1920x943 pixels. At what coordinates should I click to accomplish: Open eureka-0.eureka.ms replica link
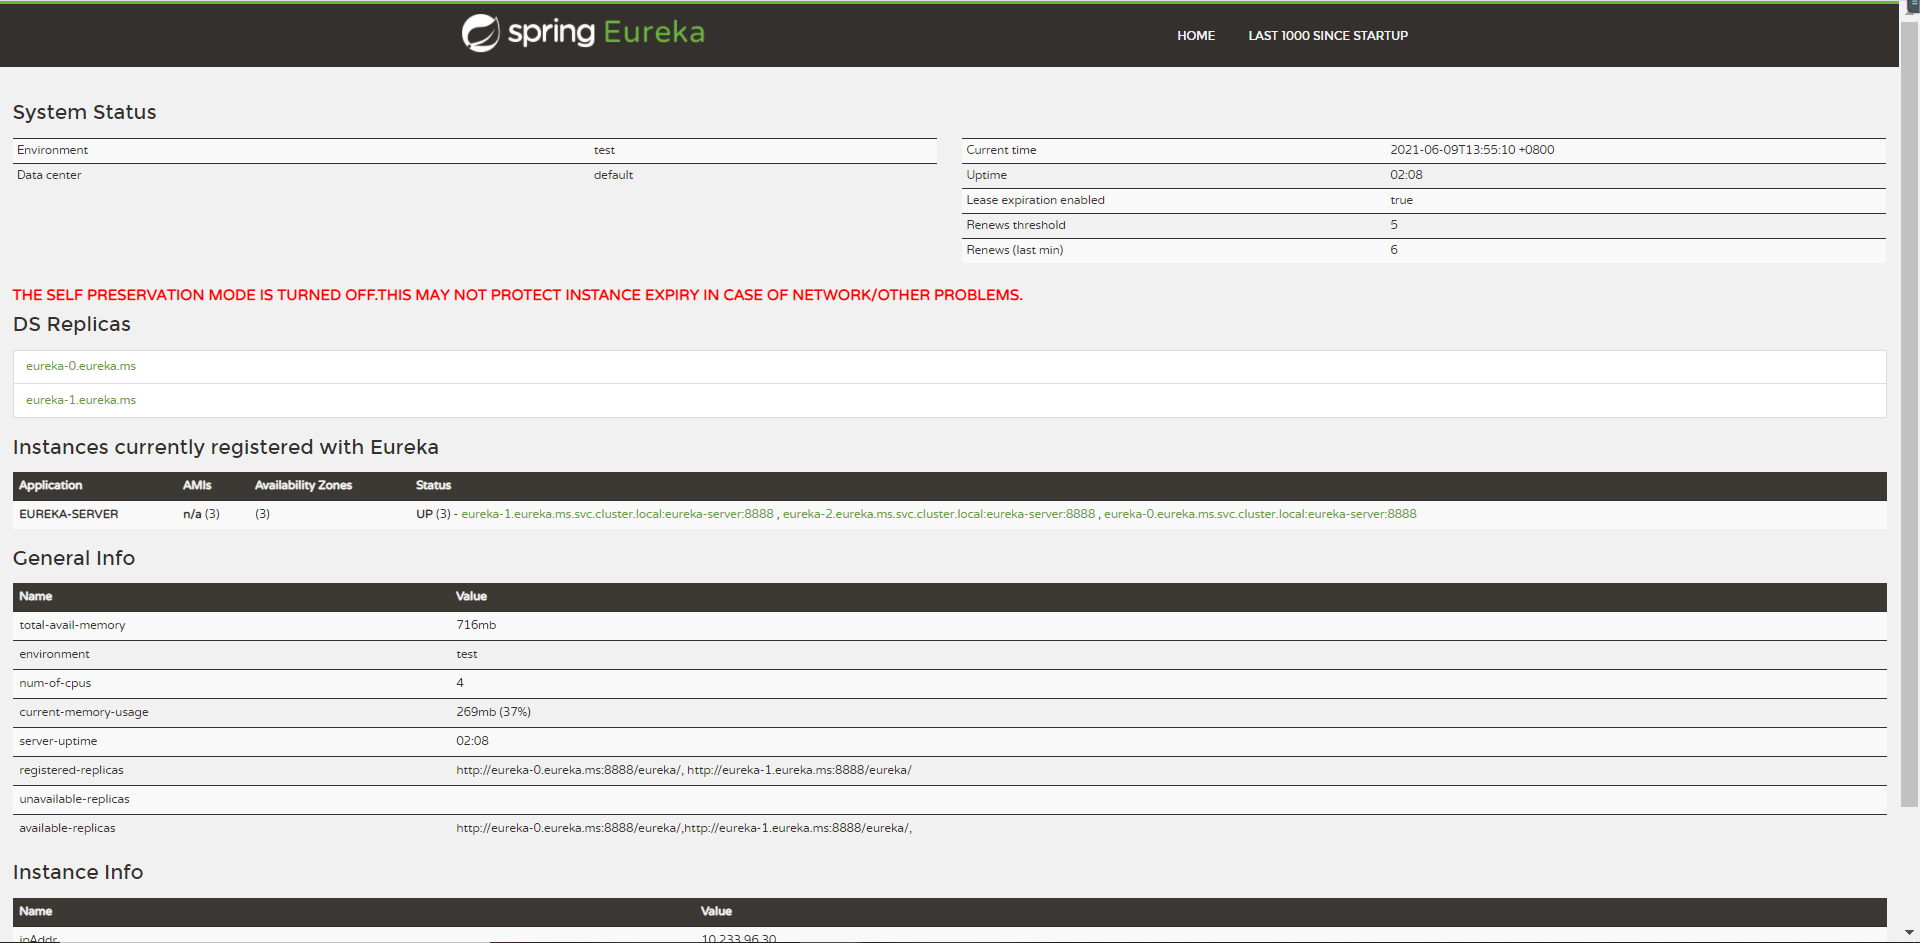click(x=81, y=366)
